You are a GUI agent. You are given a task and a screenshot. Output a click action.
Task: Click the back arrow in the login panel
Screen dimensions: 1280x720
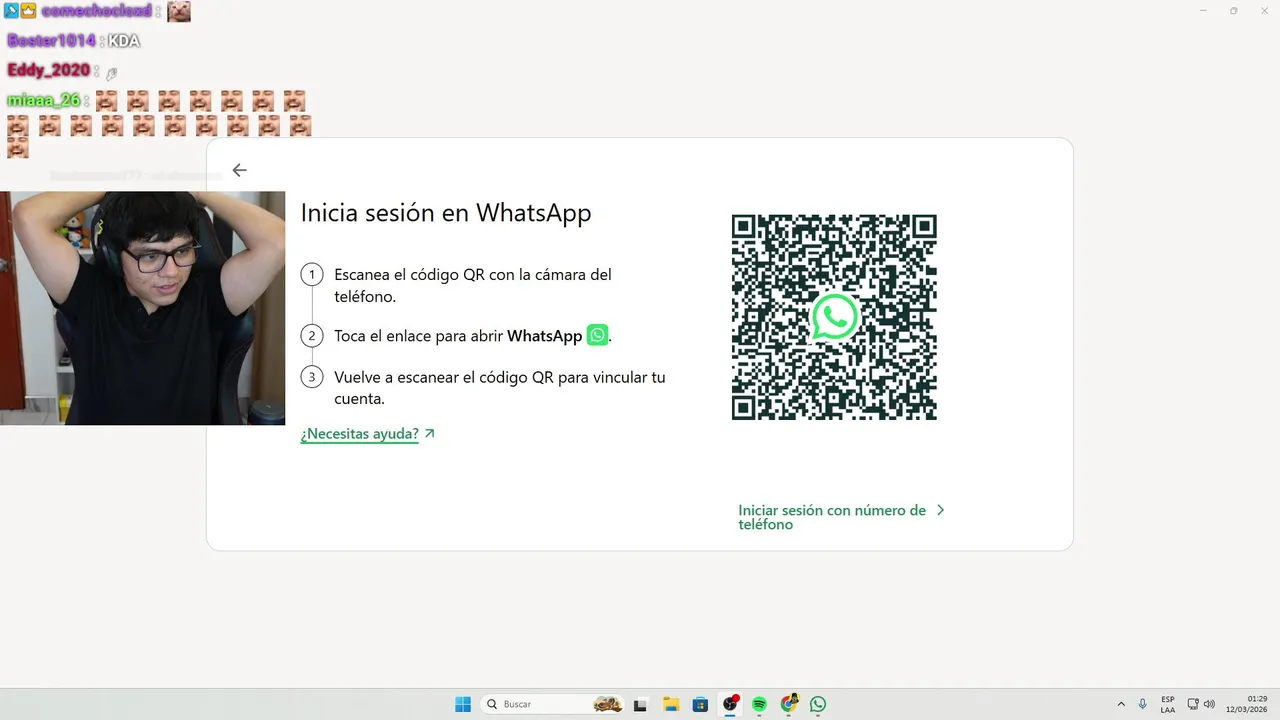pos(239,170)
